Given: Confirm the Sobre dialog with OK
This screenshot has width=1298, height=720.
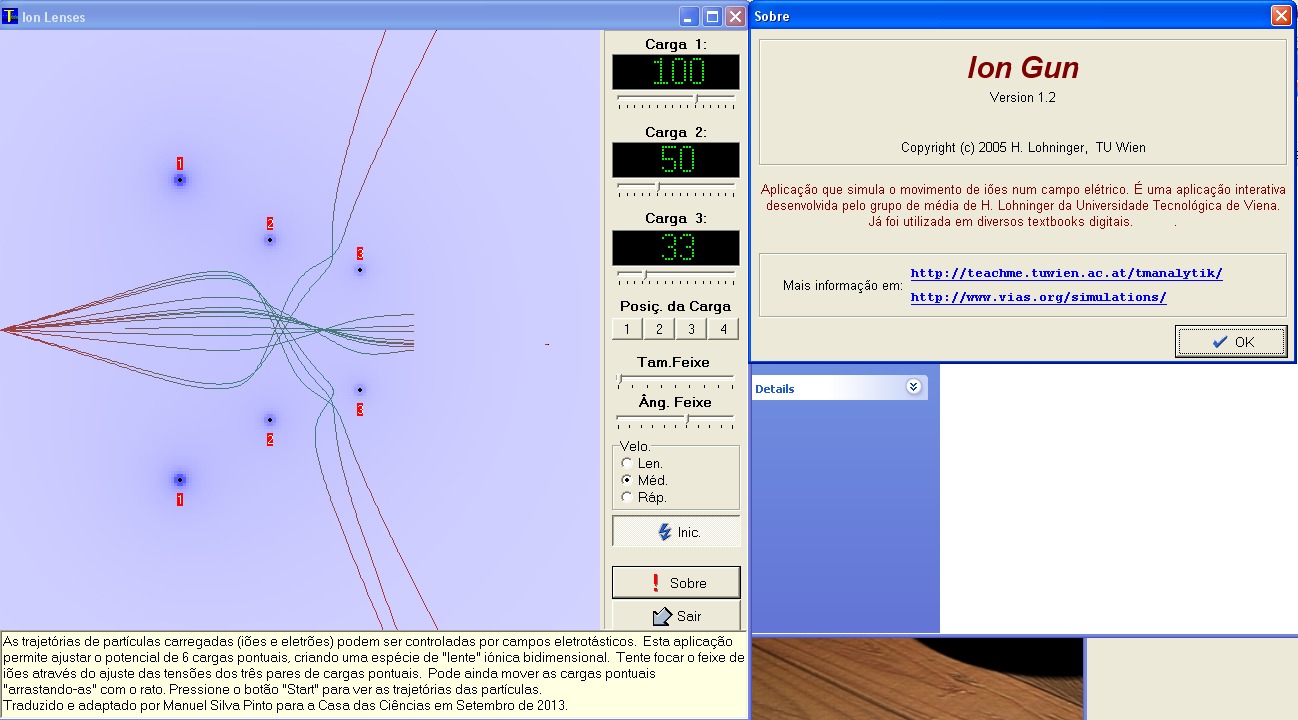Looking at the screenshot, I should tap(1231, 342).
